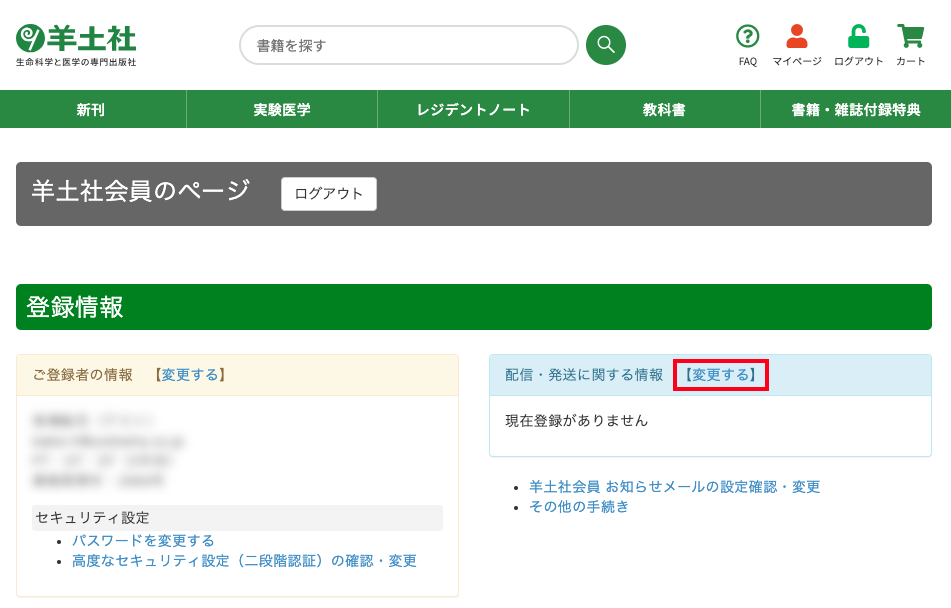The height and width of the screenshot is (608, 951).
Task: Click the Yodosha logo
Action: [x=76, y=44]
